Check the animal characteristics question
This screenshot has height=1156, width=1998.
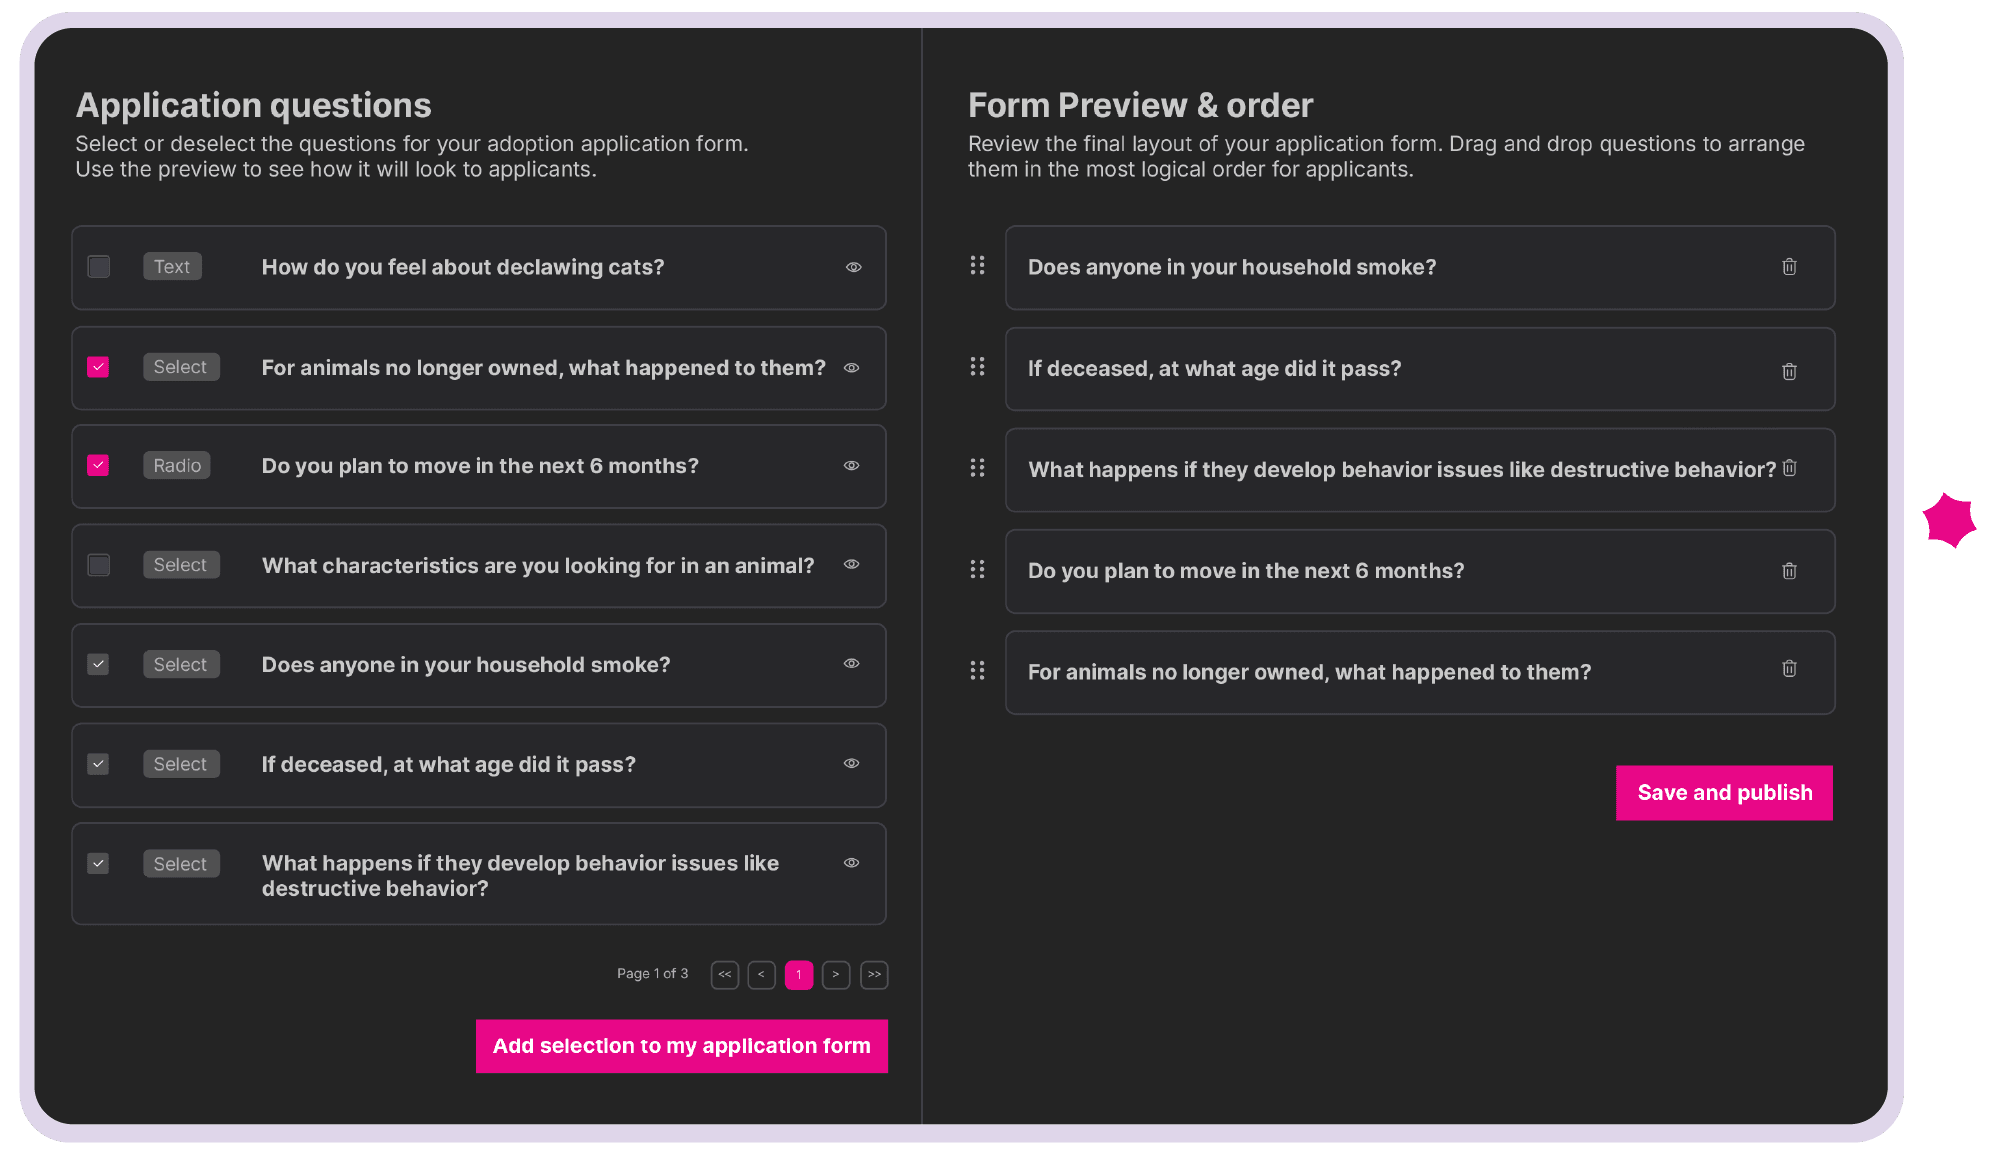tap(98, 564)
